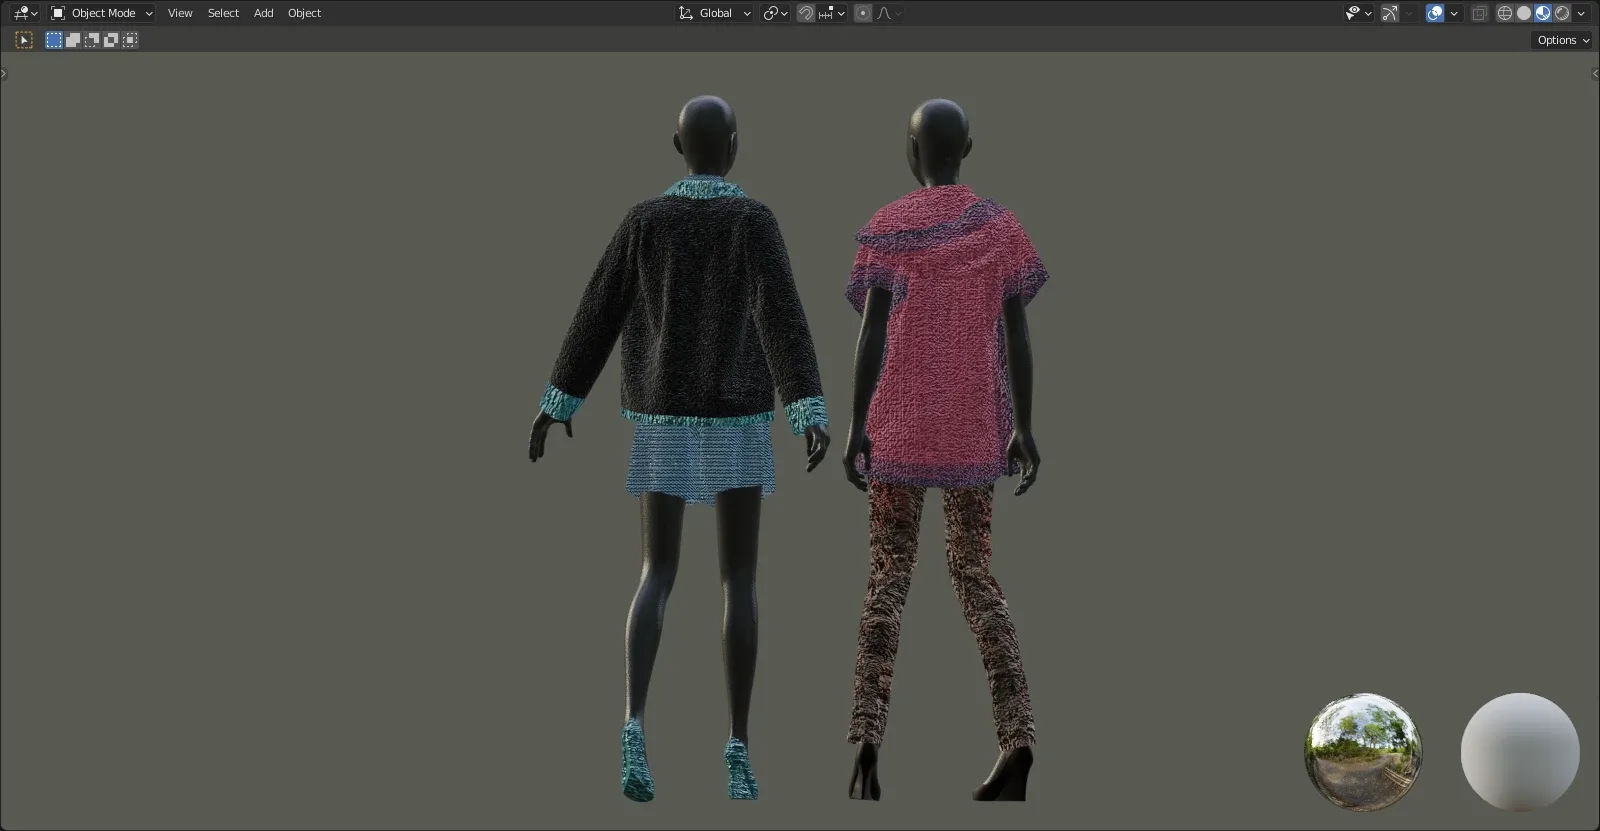Open the Object menu
This screenshot has height=831, width=1600.
coord(304,13)
